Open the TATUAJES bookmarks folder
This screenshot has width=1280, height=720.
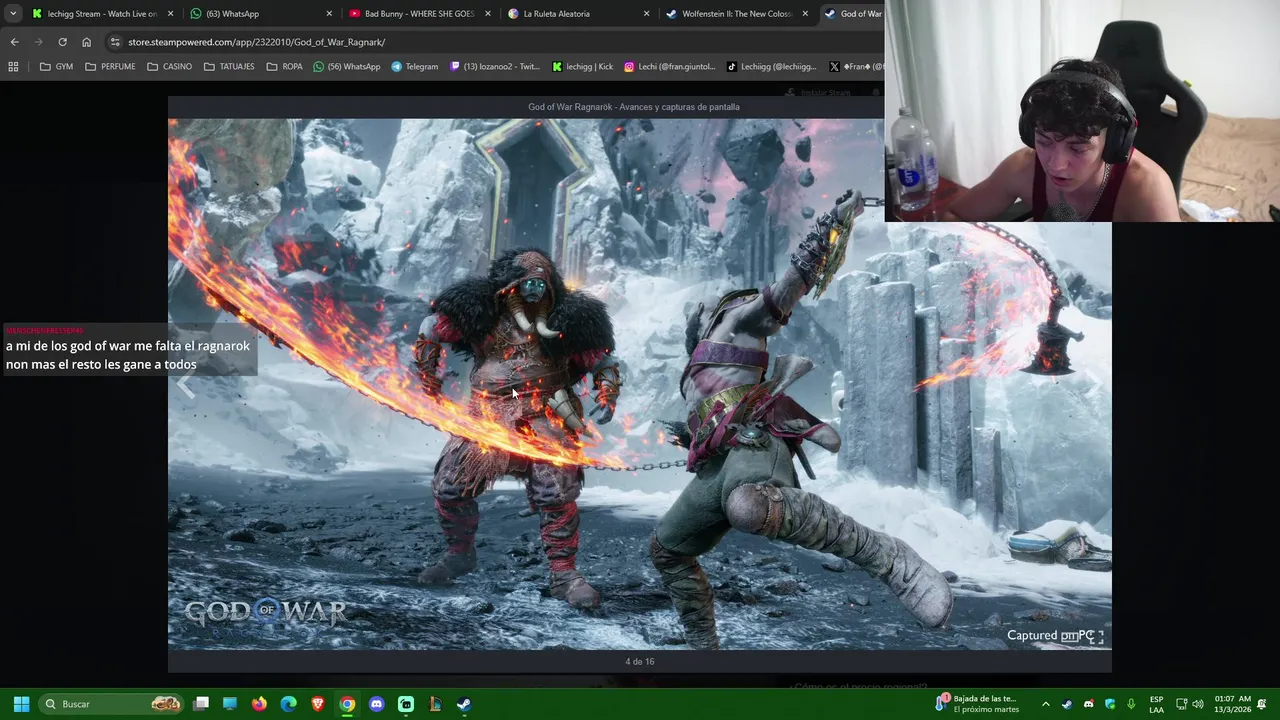coord(229,67)
